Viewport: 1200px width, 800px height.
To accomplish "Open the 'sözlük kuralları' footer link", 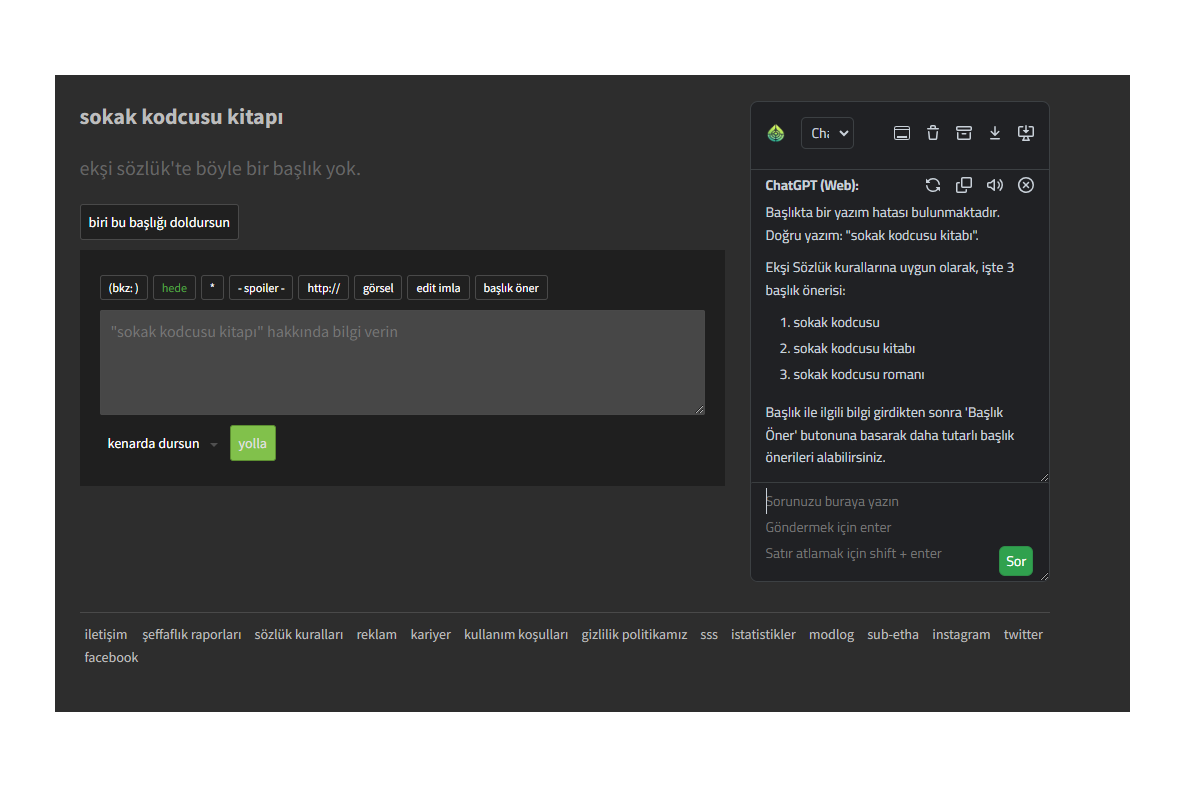I will 299,634.
